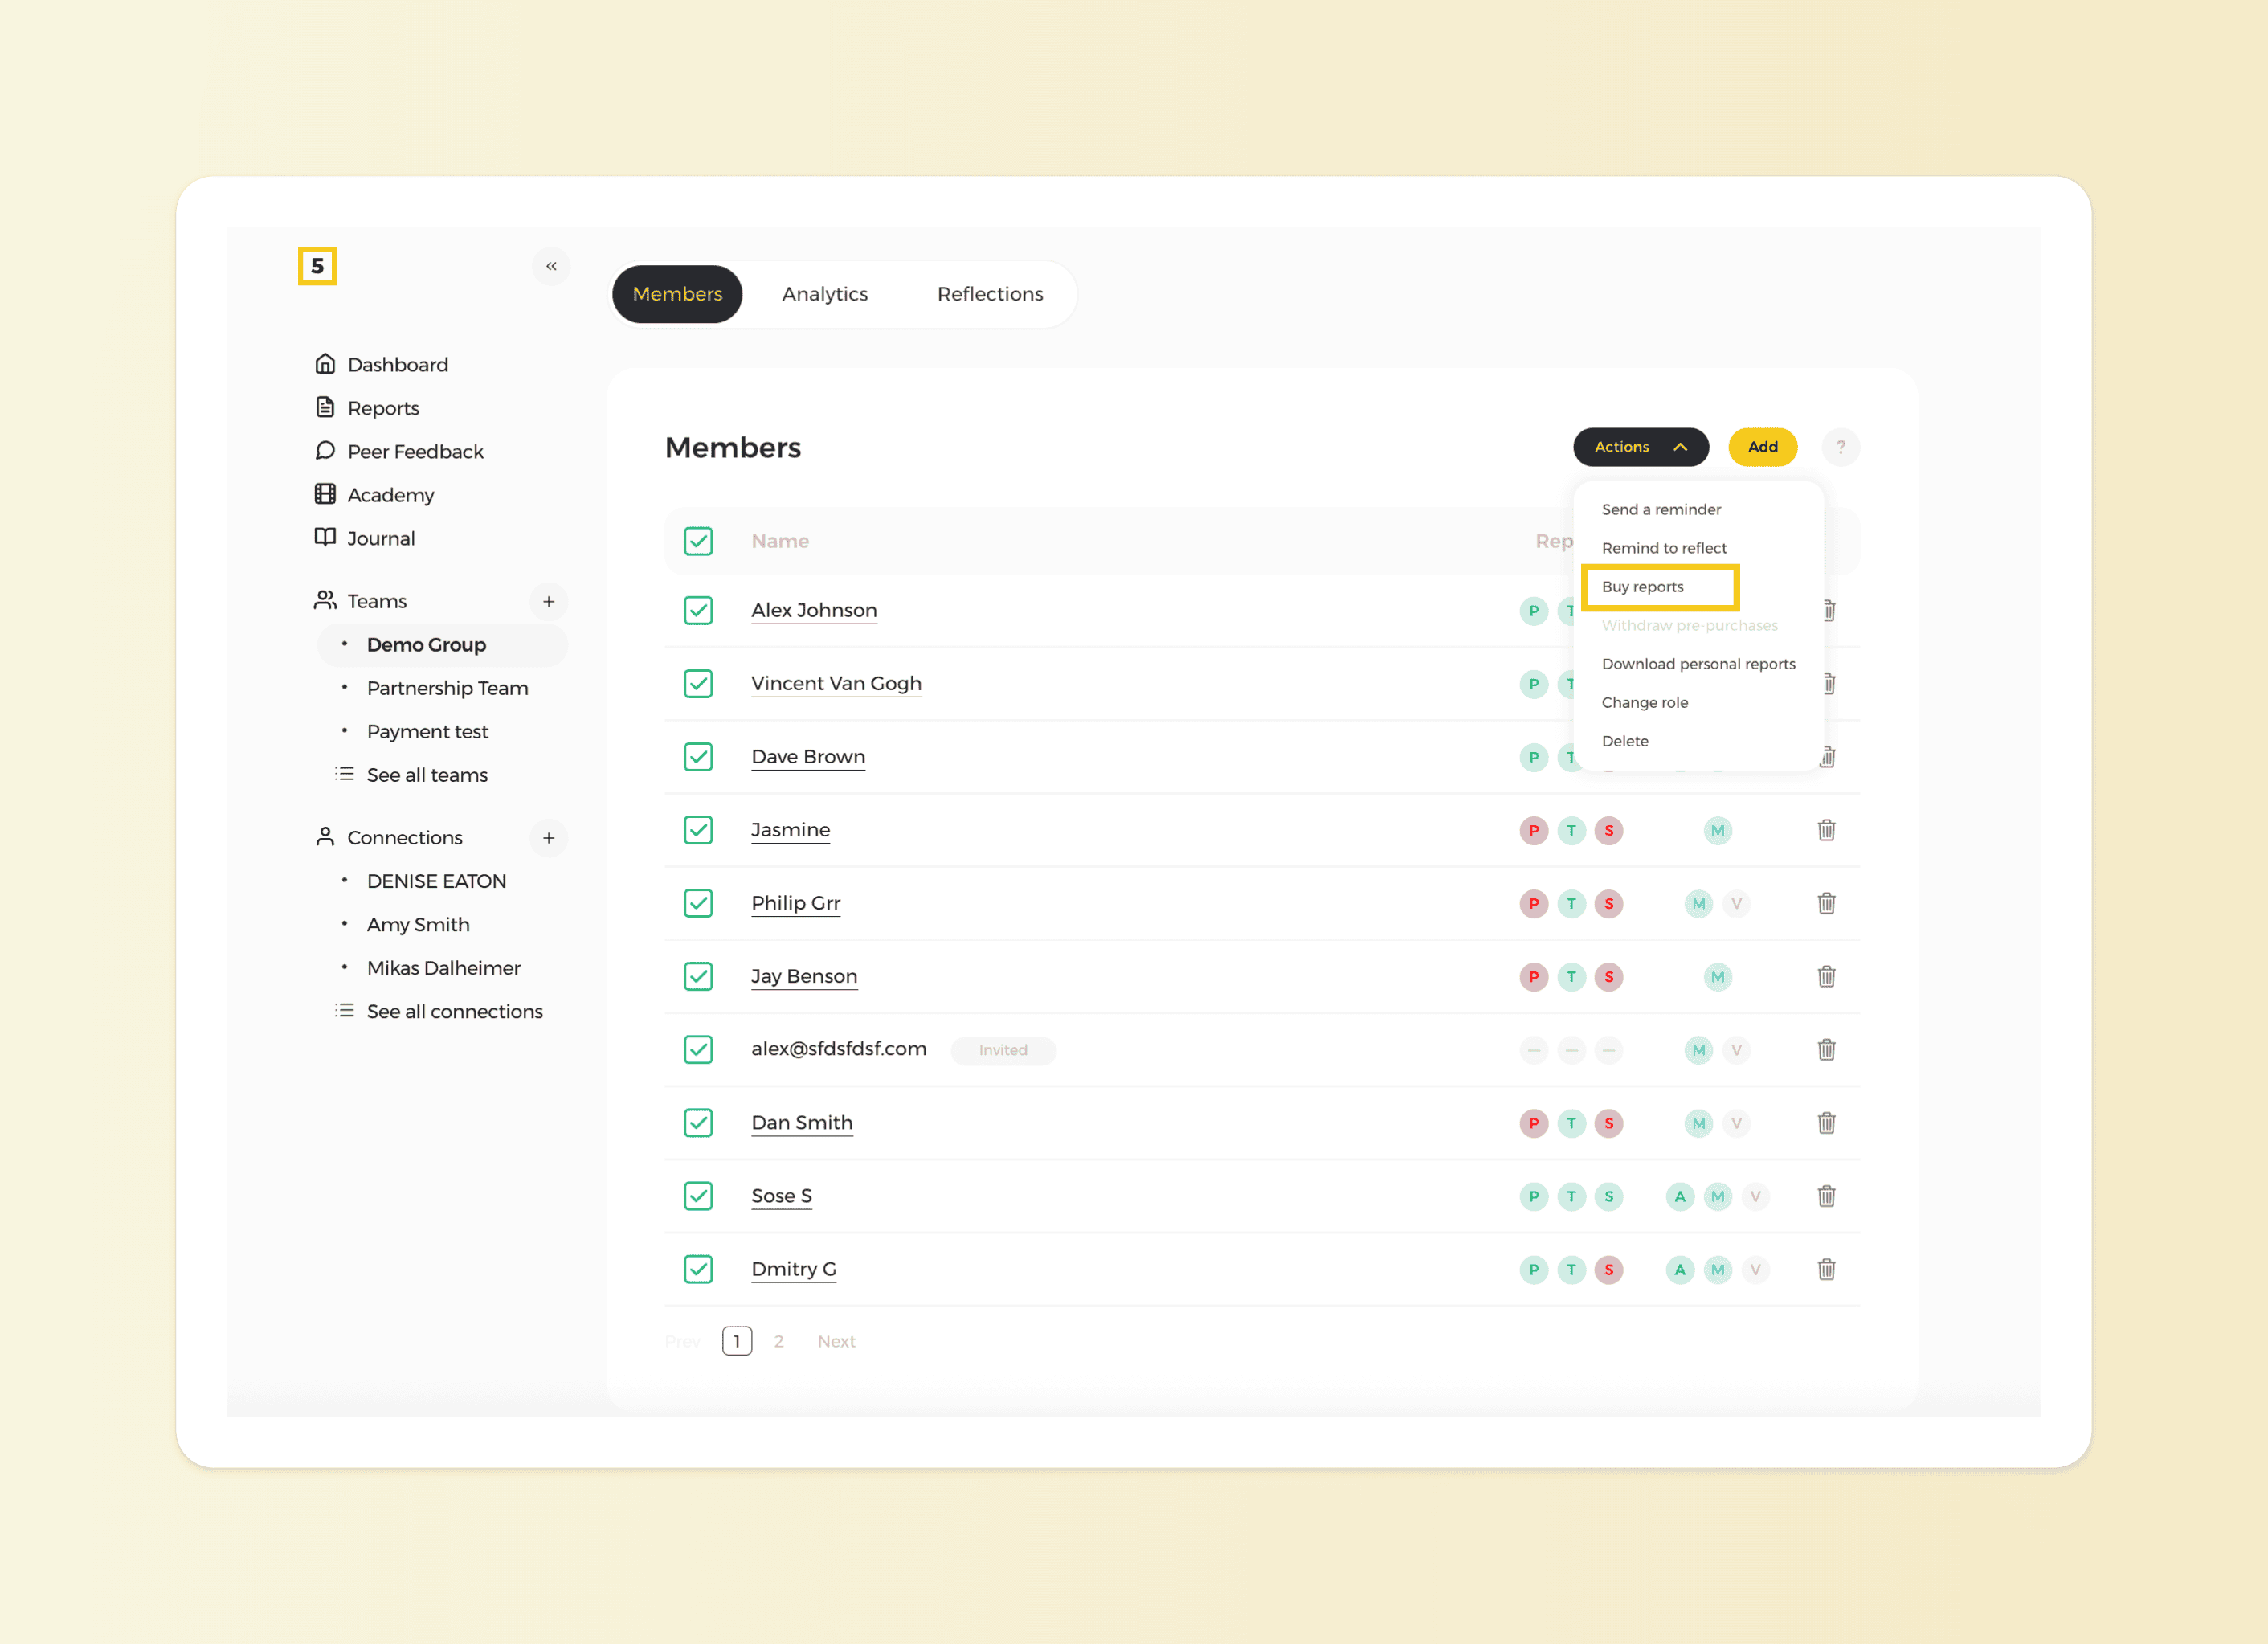The width and height of the screenshot is (2268, 1644).
Task: Open the Journal
Action: [x=380, y=538]
